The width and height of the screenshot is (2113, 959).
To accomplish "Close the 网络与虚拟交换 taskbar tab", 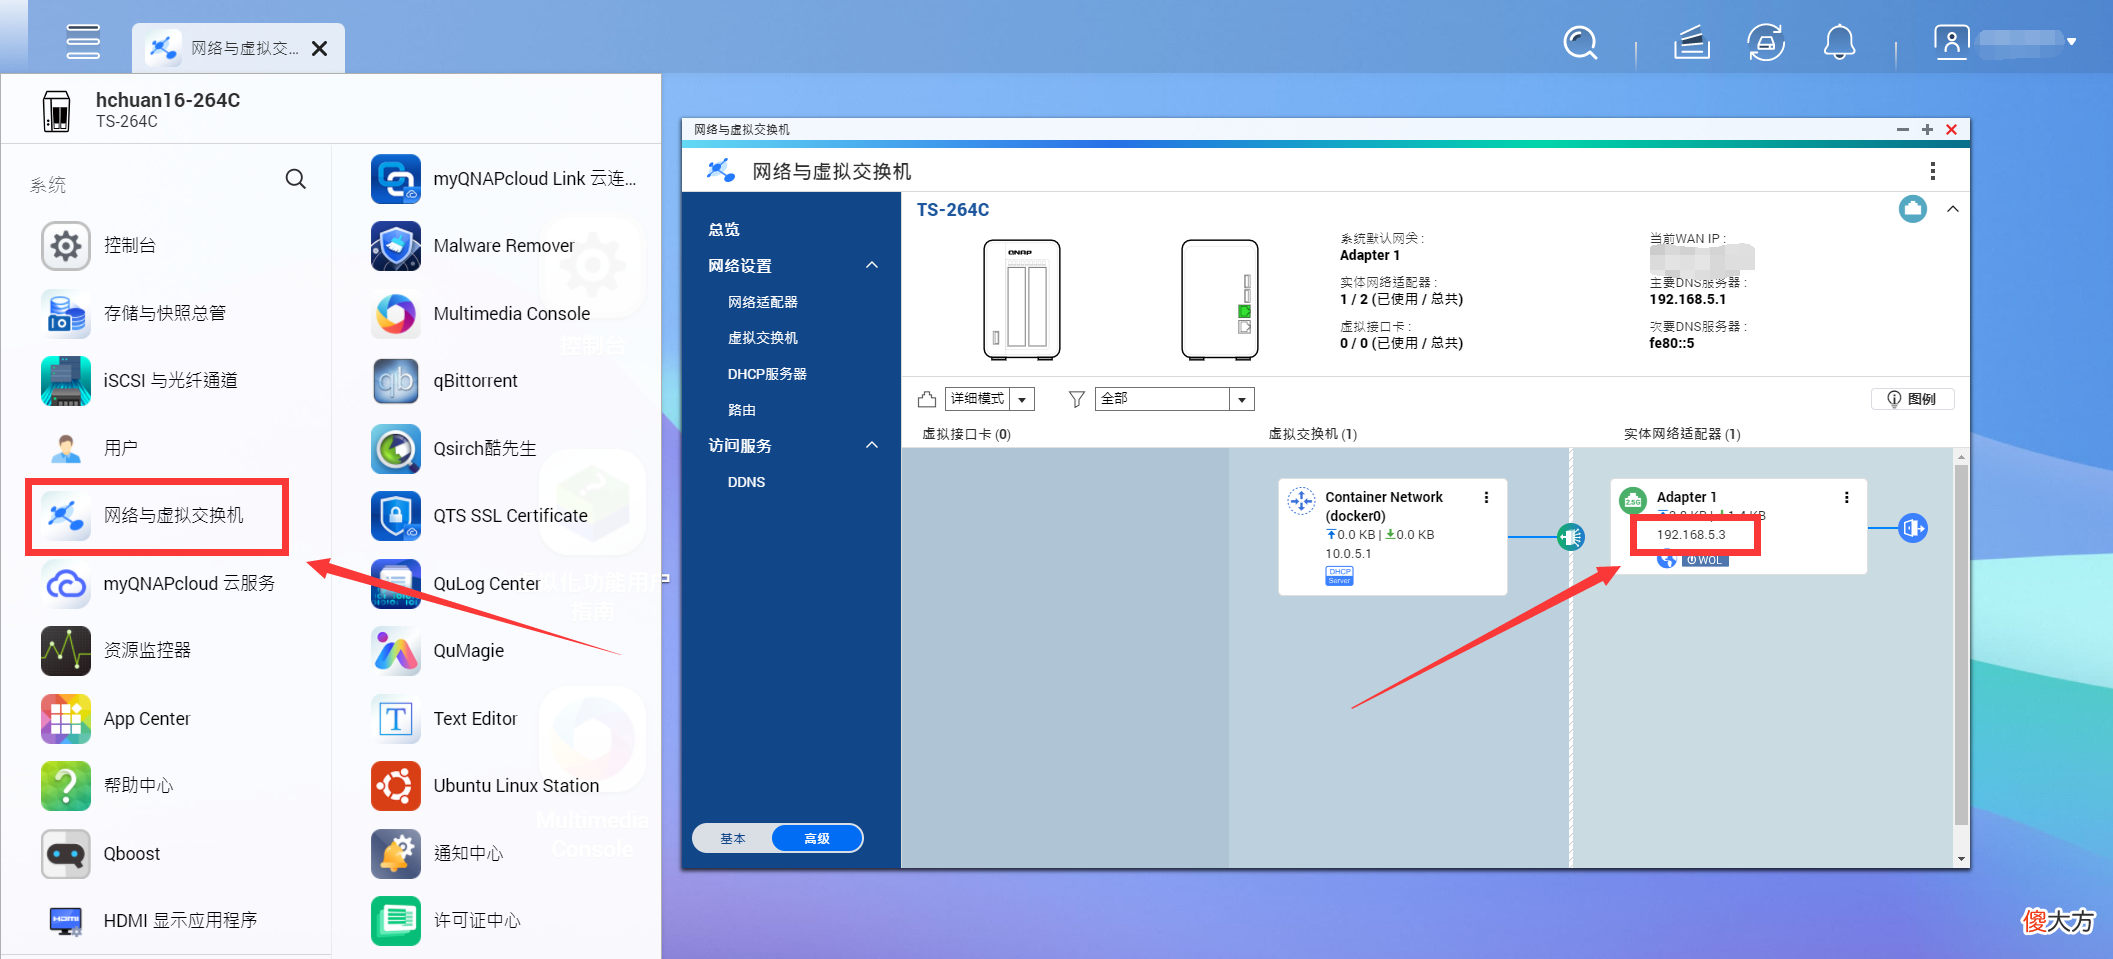I will click(x=320, y=48).
